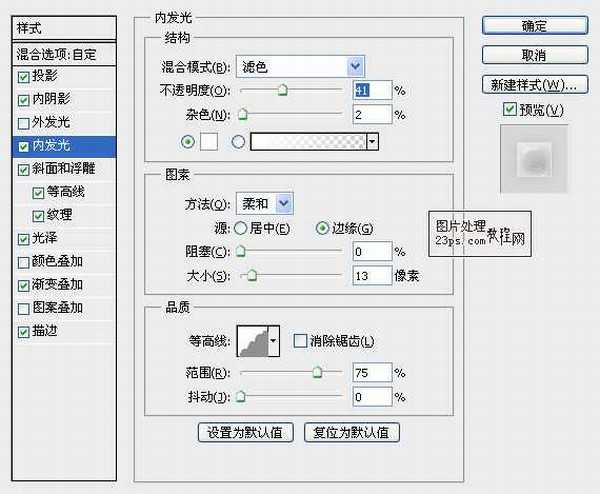Click the opacity (不透明度) slider handle

(x=282, y=91)
